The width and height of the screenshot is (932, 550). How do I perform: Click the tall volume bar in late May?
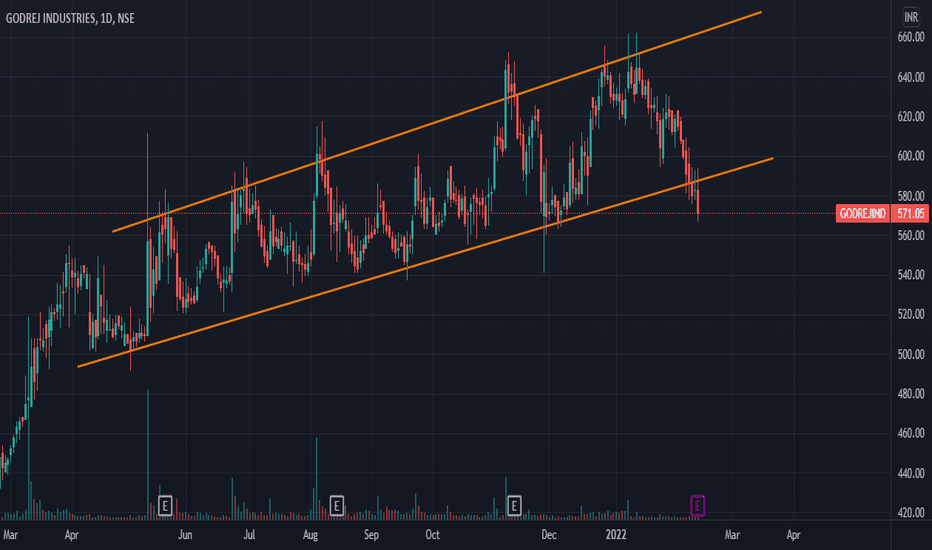(148, 454)
